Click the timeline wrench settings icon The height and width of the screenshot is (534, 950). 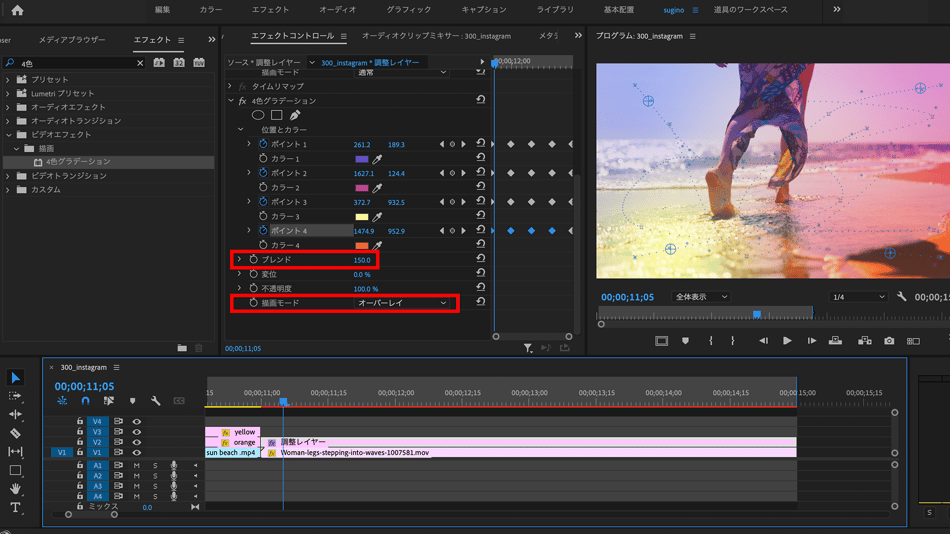156,401
